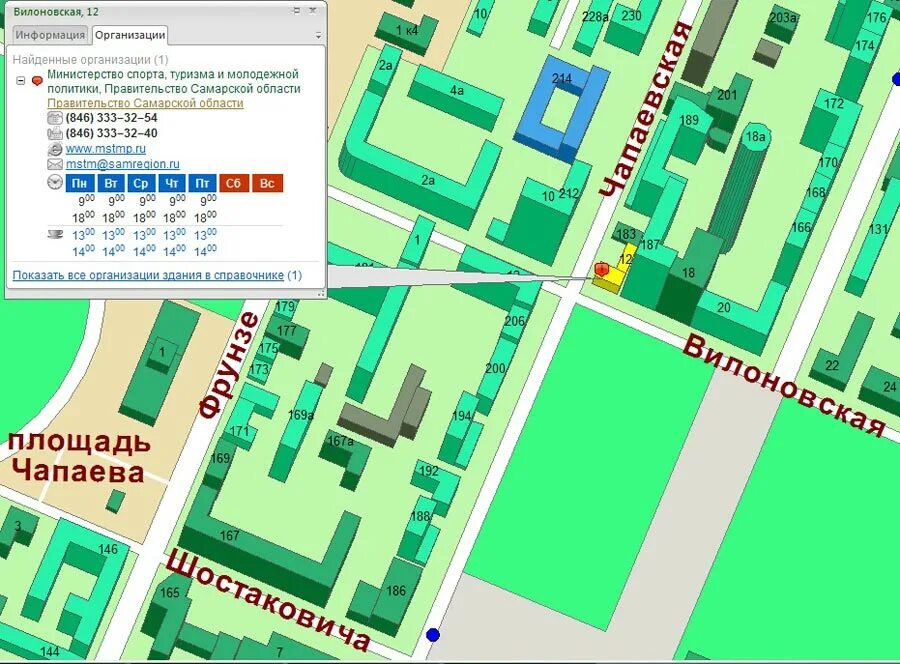
Task: Click the clock working-hours icon
Action: coord(55,182)
